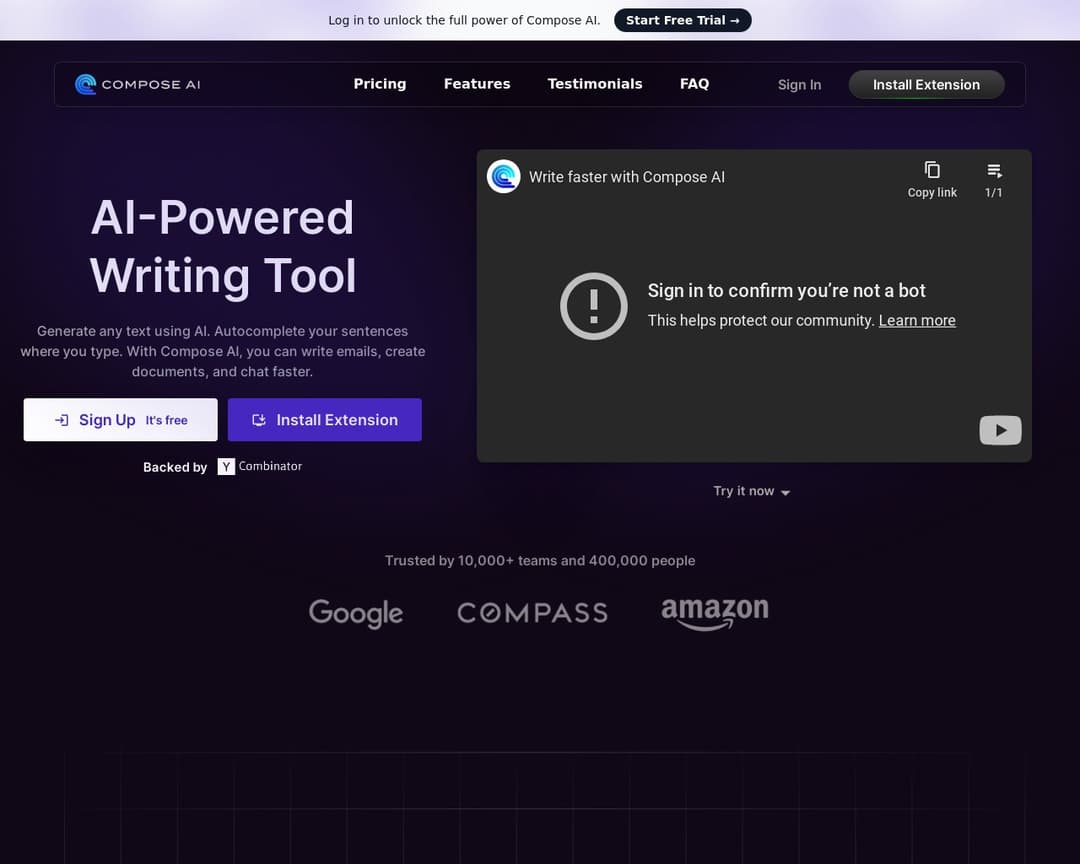Screen dimensions: 1080x864
Task: Play the Write faster with Compose AI video
Action: (1000, 430)
